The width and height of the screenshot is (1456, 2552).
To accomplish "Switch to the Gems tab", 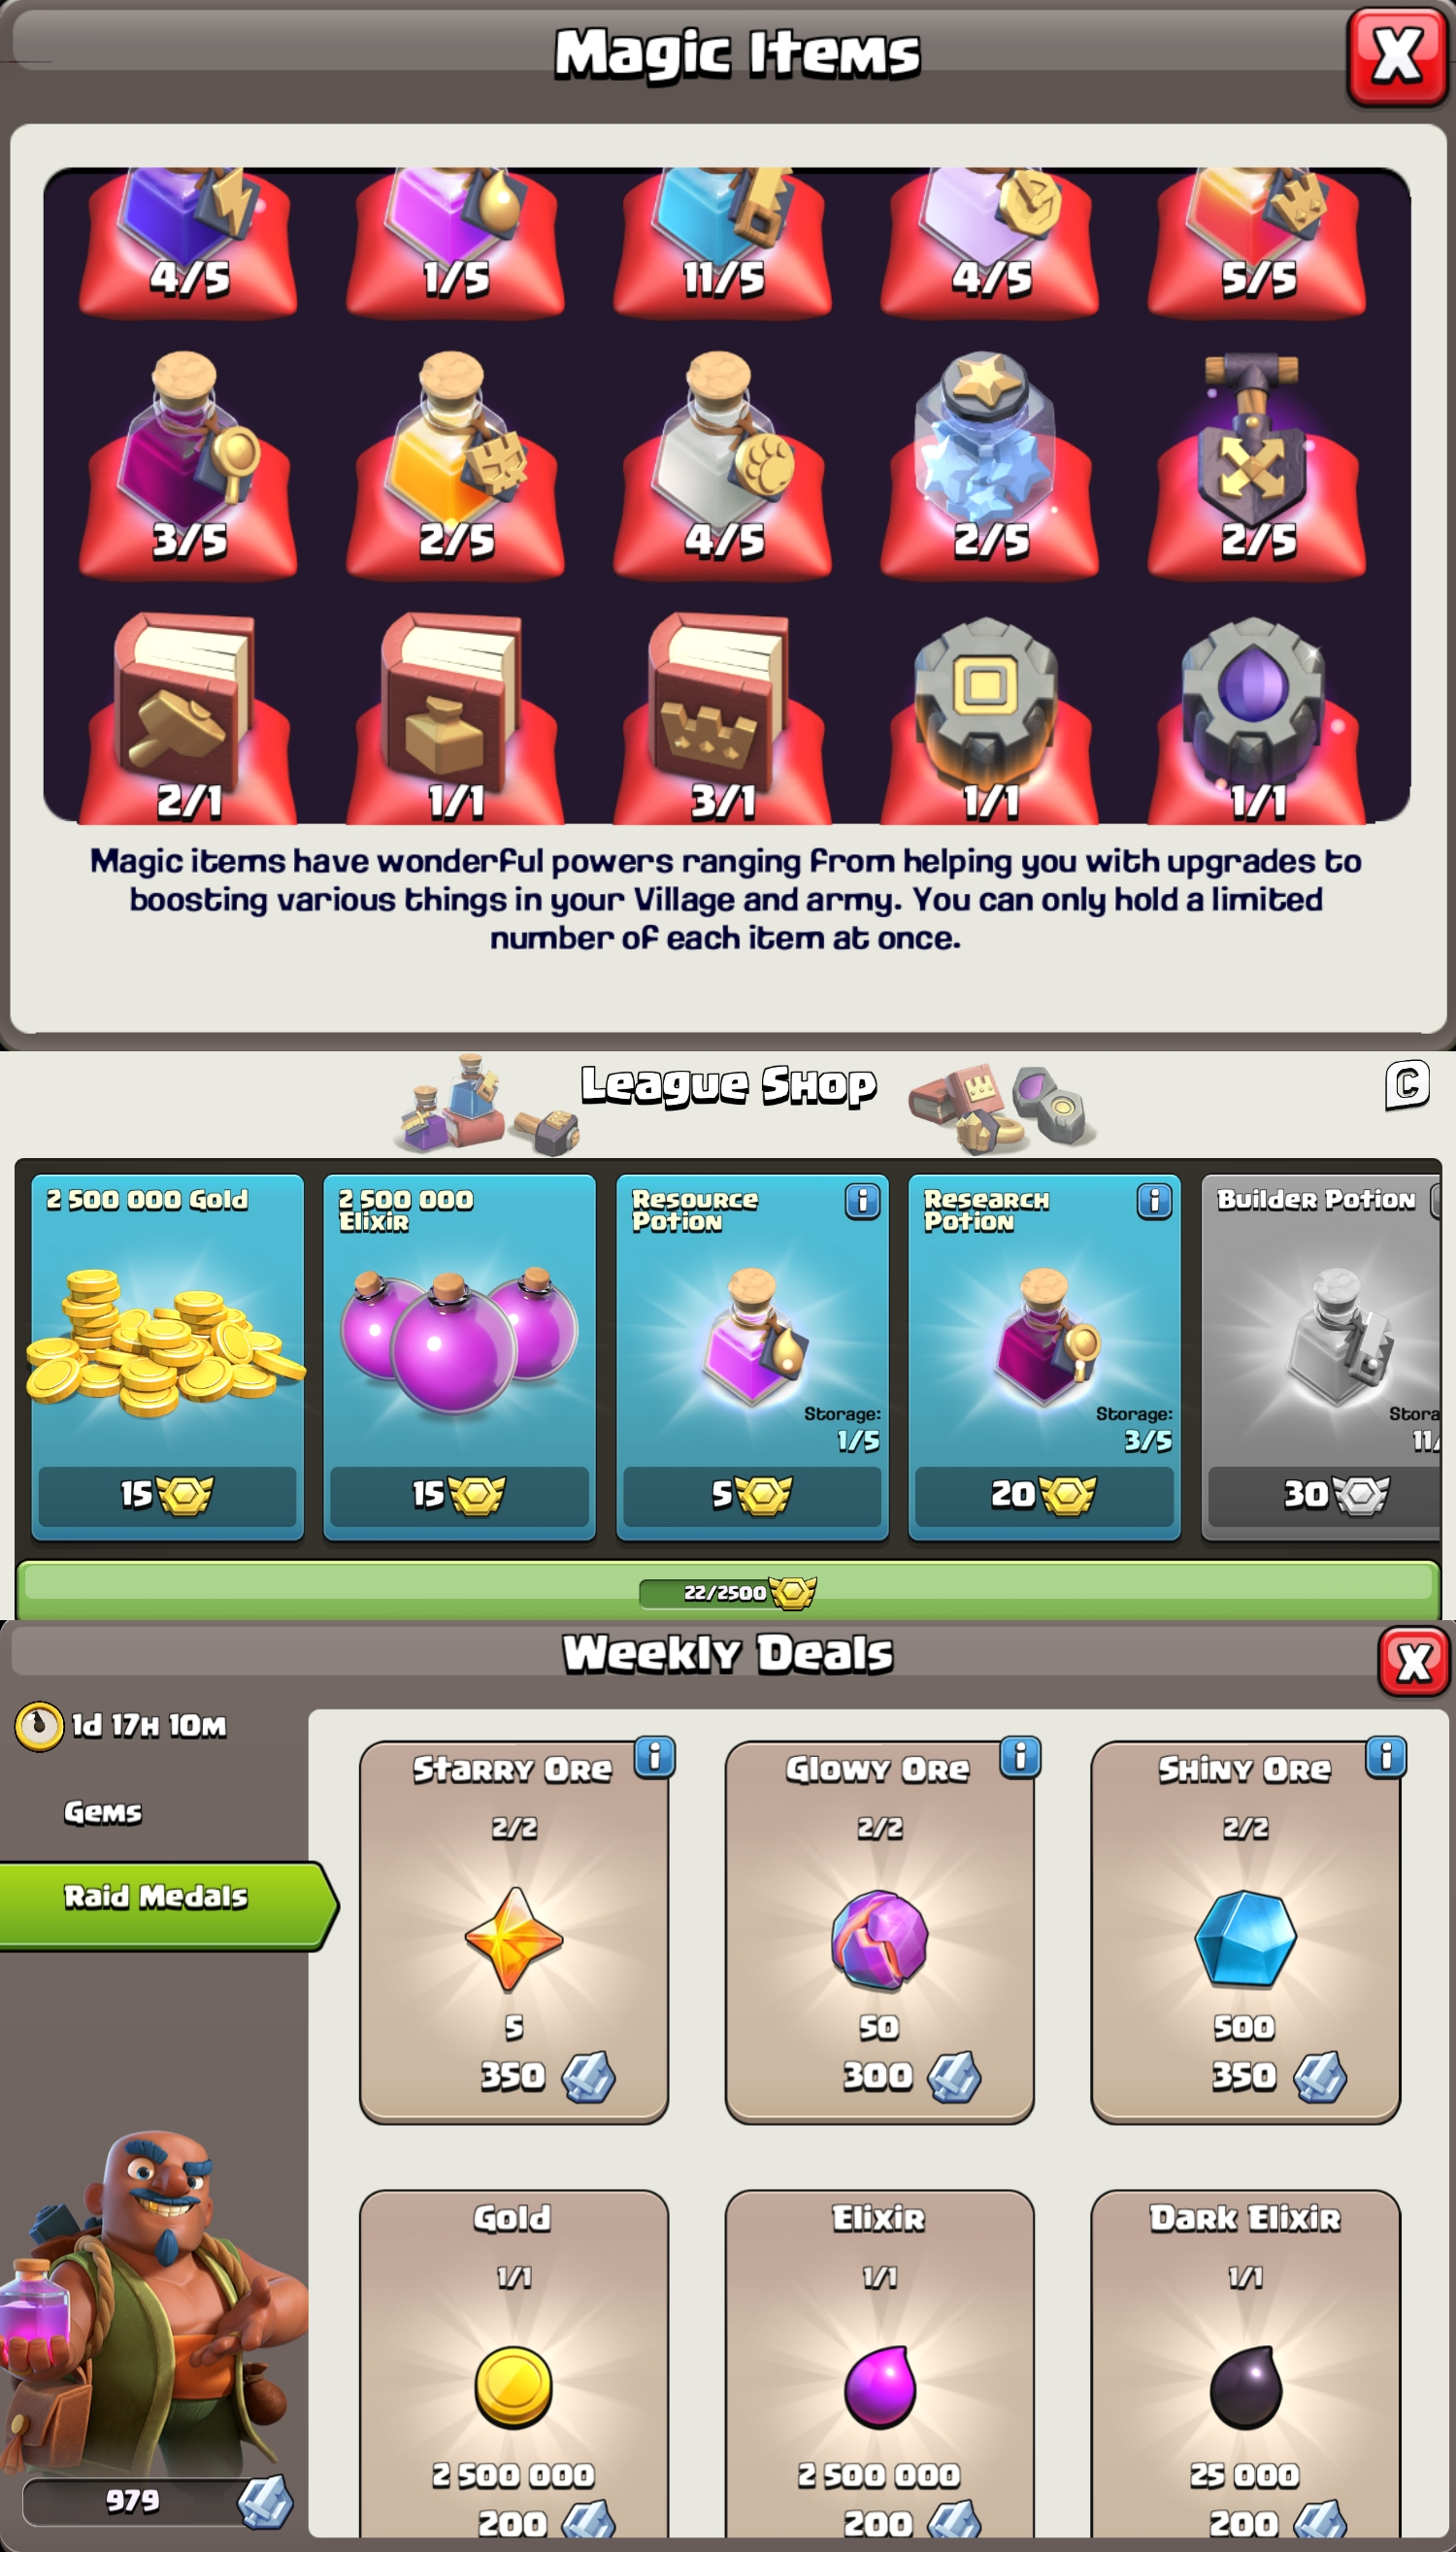I will pos(103,1812).
